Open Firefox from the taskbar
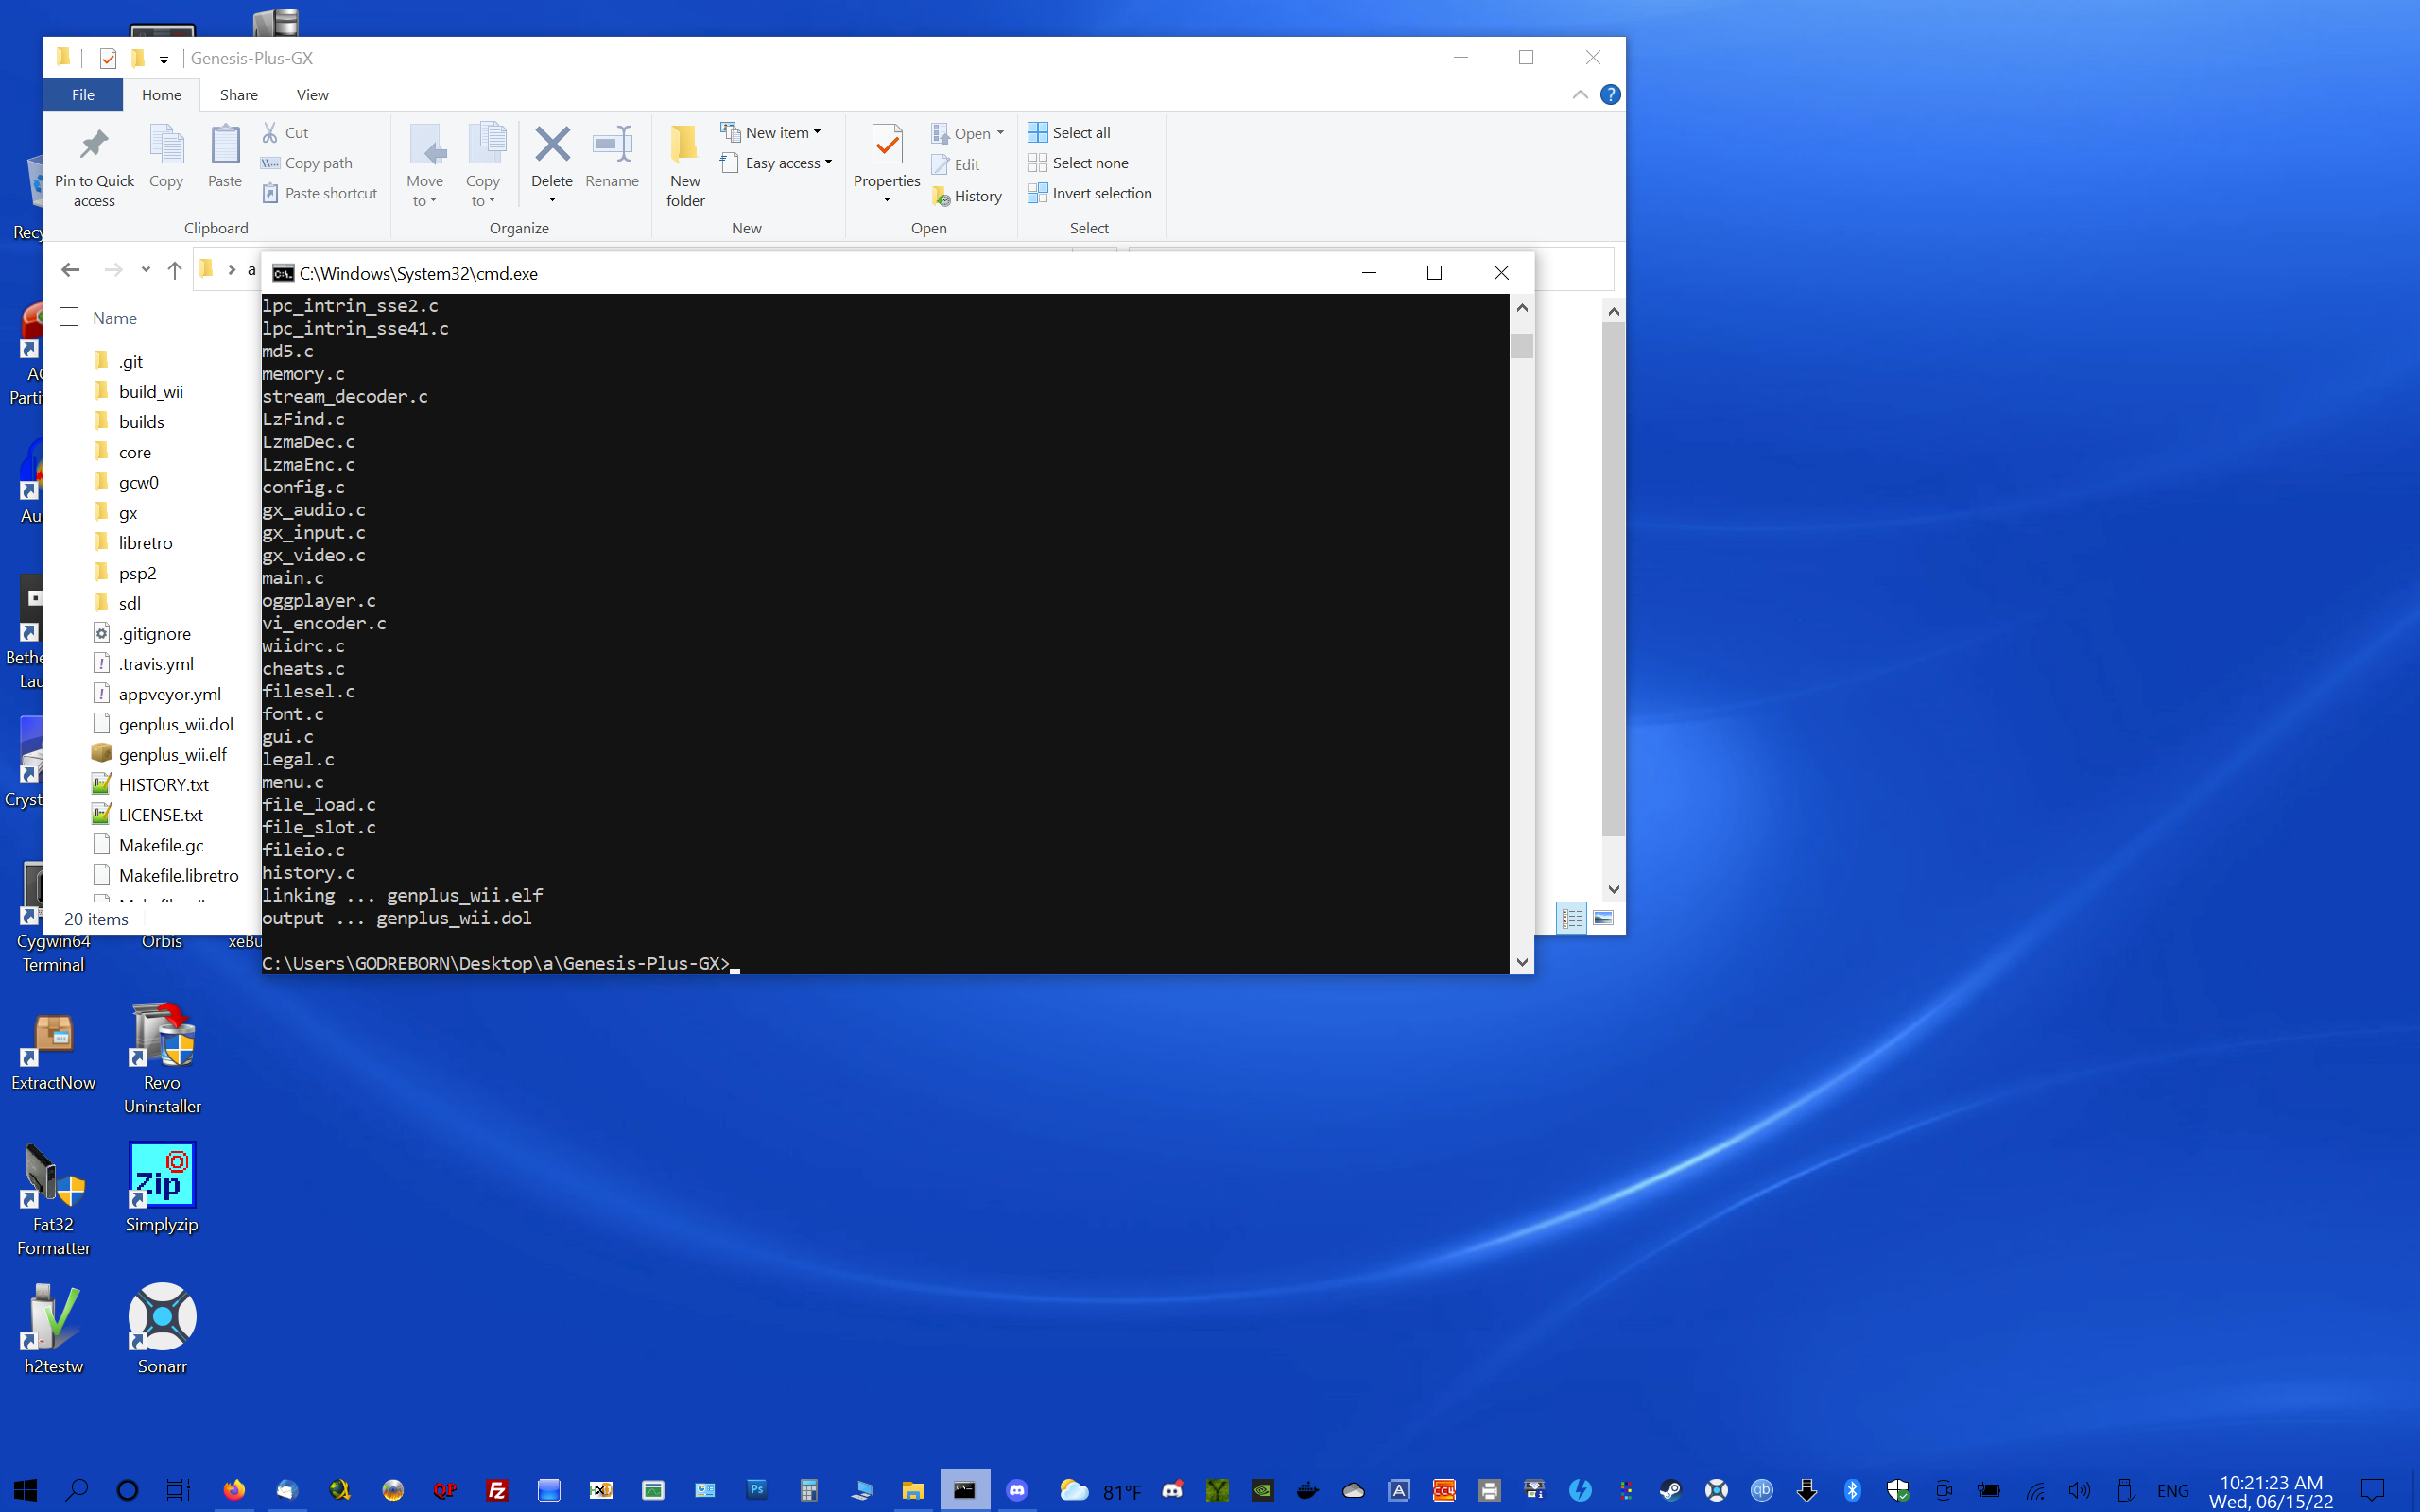Image resolution: width=2420 pixels, height=1512 pixels. (x=234, y=1490)
